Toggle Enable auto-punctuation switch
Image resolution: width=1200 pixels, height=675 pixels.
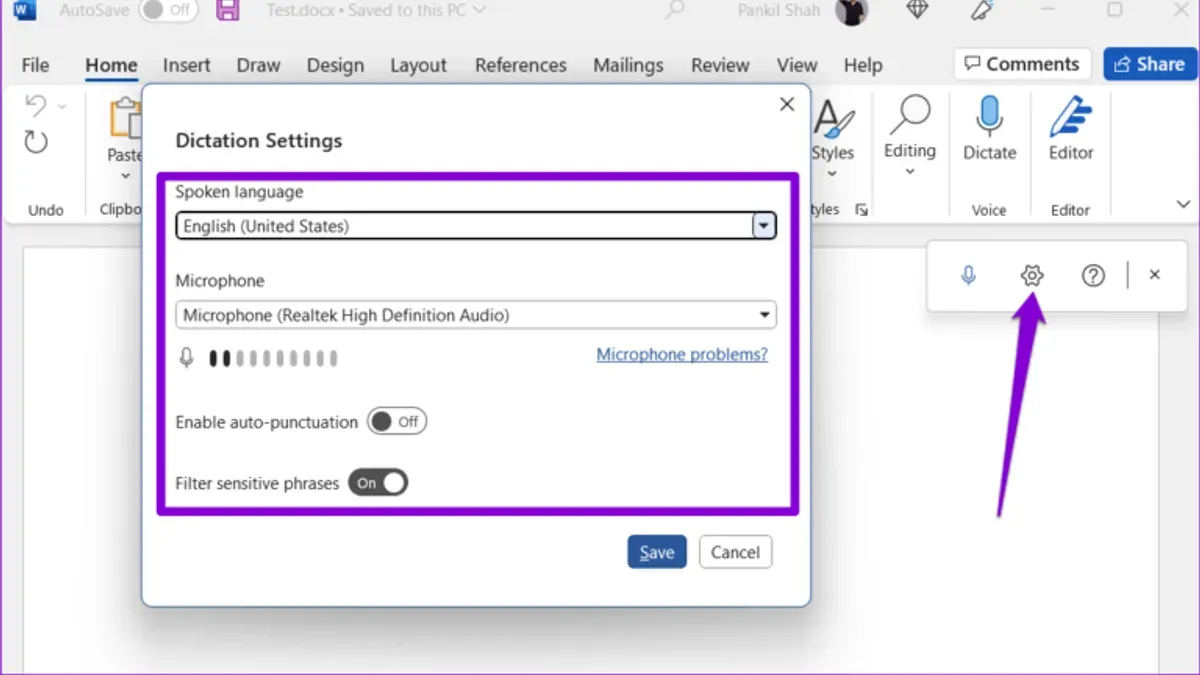click(x=397, y=422)
